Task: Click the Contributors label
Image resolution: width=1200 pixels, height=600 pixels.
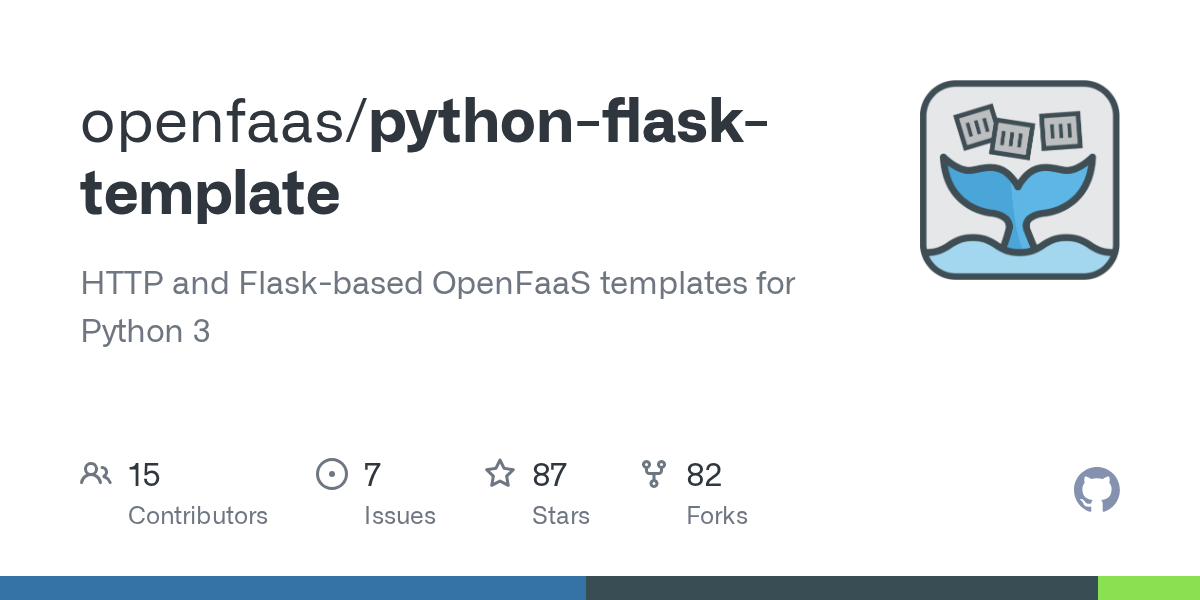Action: [x=198, y=516]
